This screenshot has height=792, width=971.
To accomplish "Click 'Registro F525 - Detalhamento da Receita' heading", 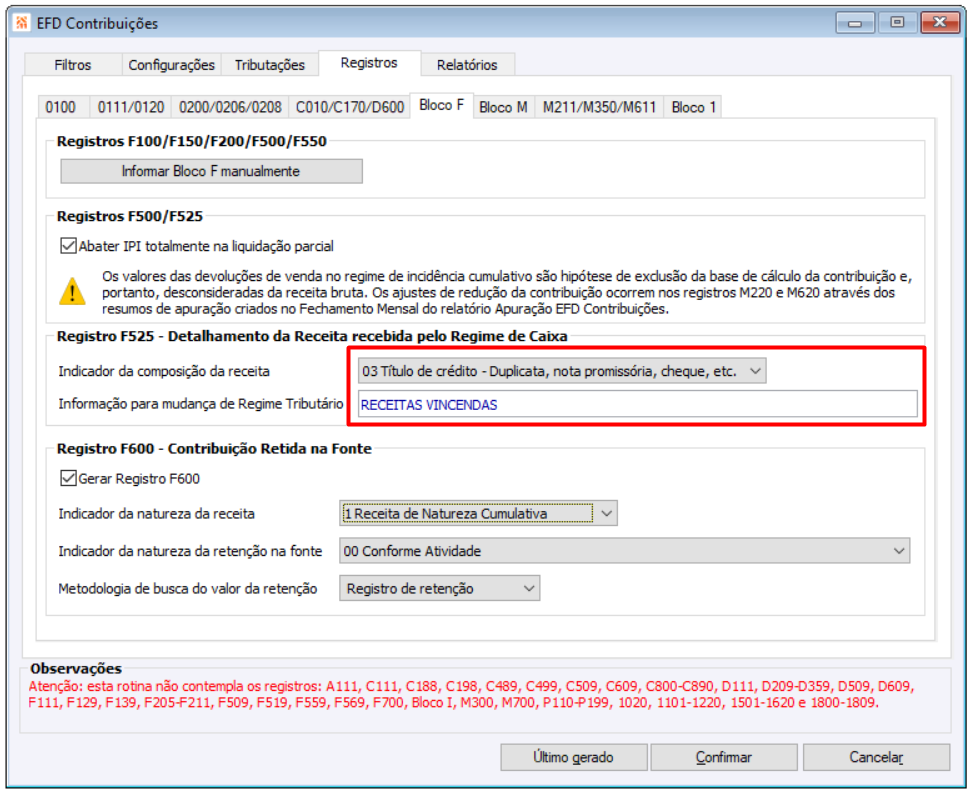I will click(312, 336).
